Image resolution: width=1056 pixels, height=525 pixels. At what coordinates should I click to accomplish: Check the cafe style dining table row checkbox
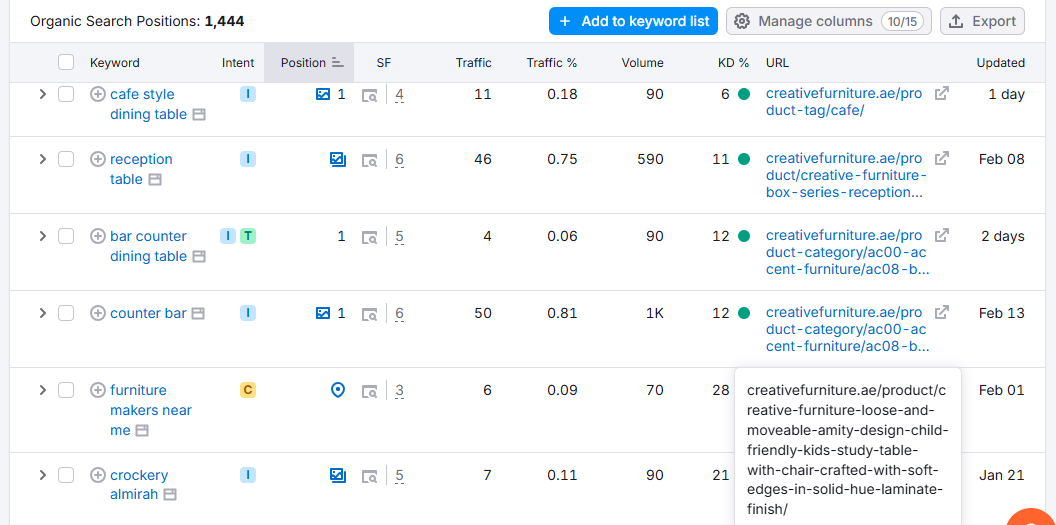[65, 95]
